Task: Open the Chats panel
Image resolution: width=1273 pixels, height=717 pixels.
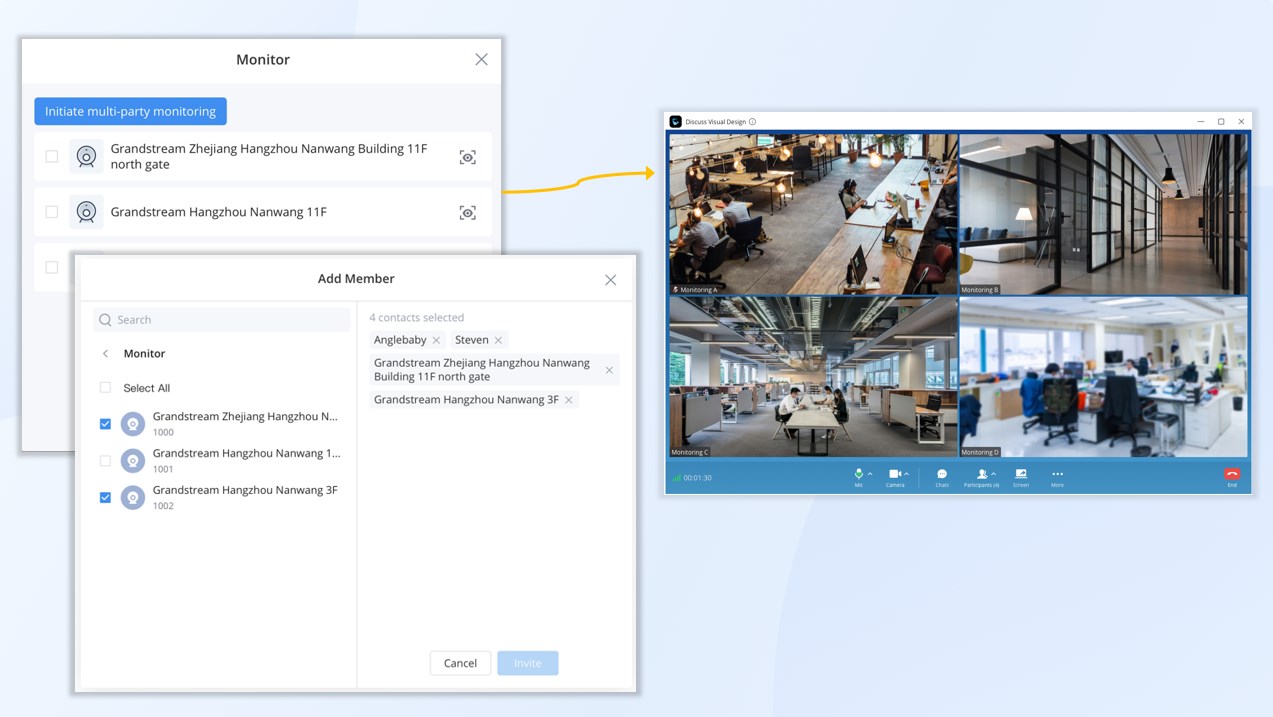Action: [x=942, y=474]
